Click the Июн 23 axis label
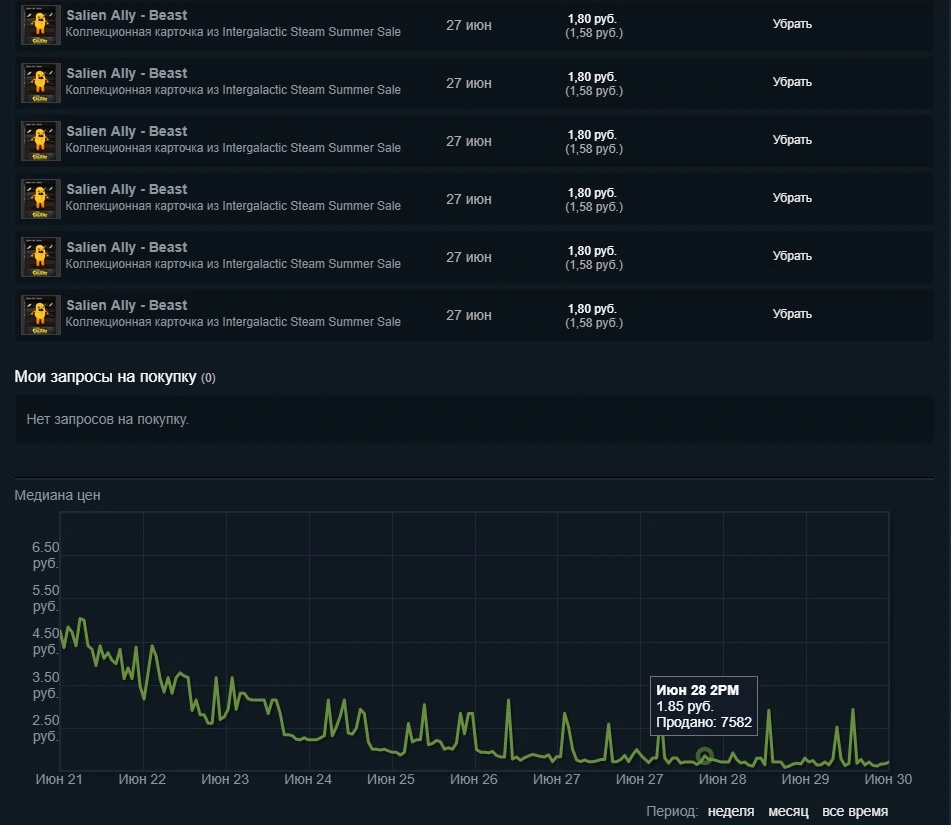This screenshot has width=951, height=825. pos(225,779)
